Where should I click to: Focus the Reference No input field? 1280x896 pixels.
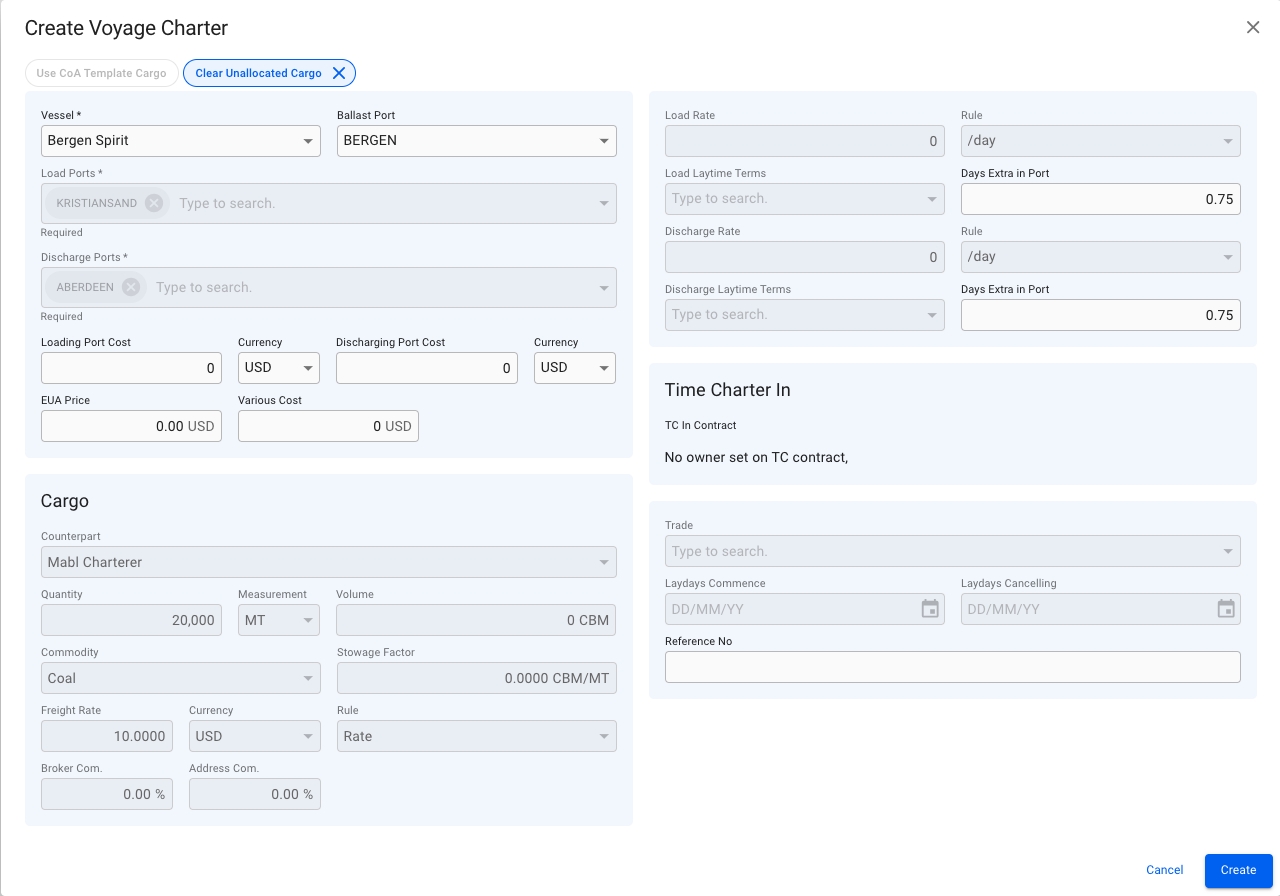pyautogui.click(x=952, y=667)
